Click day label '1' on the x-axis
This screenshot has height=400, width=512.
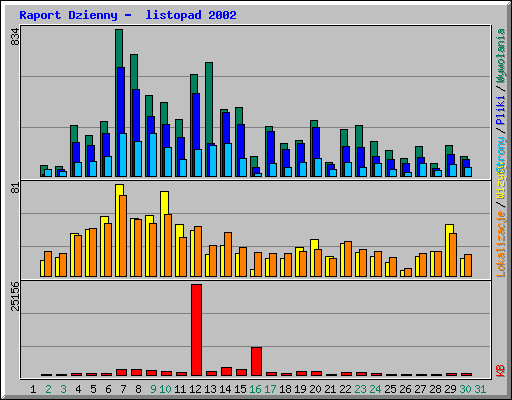[x=33, y=389]
